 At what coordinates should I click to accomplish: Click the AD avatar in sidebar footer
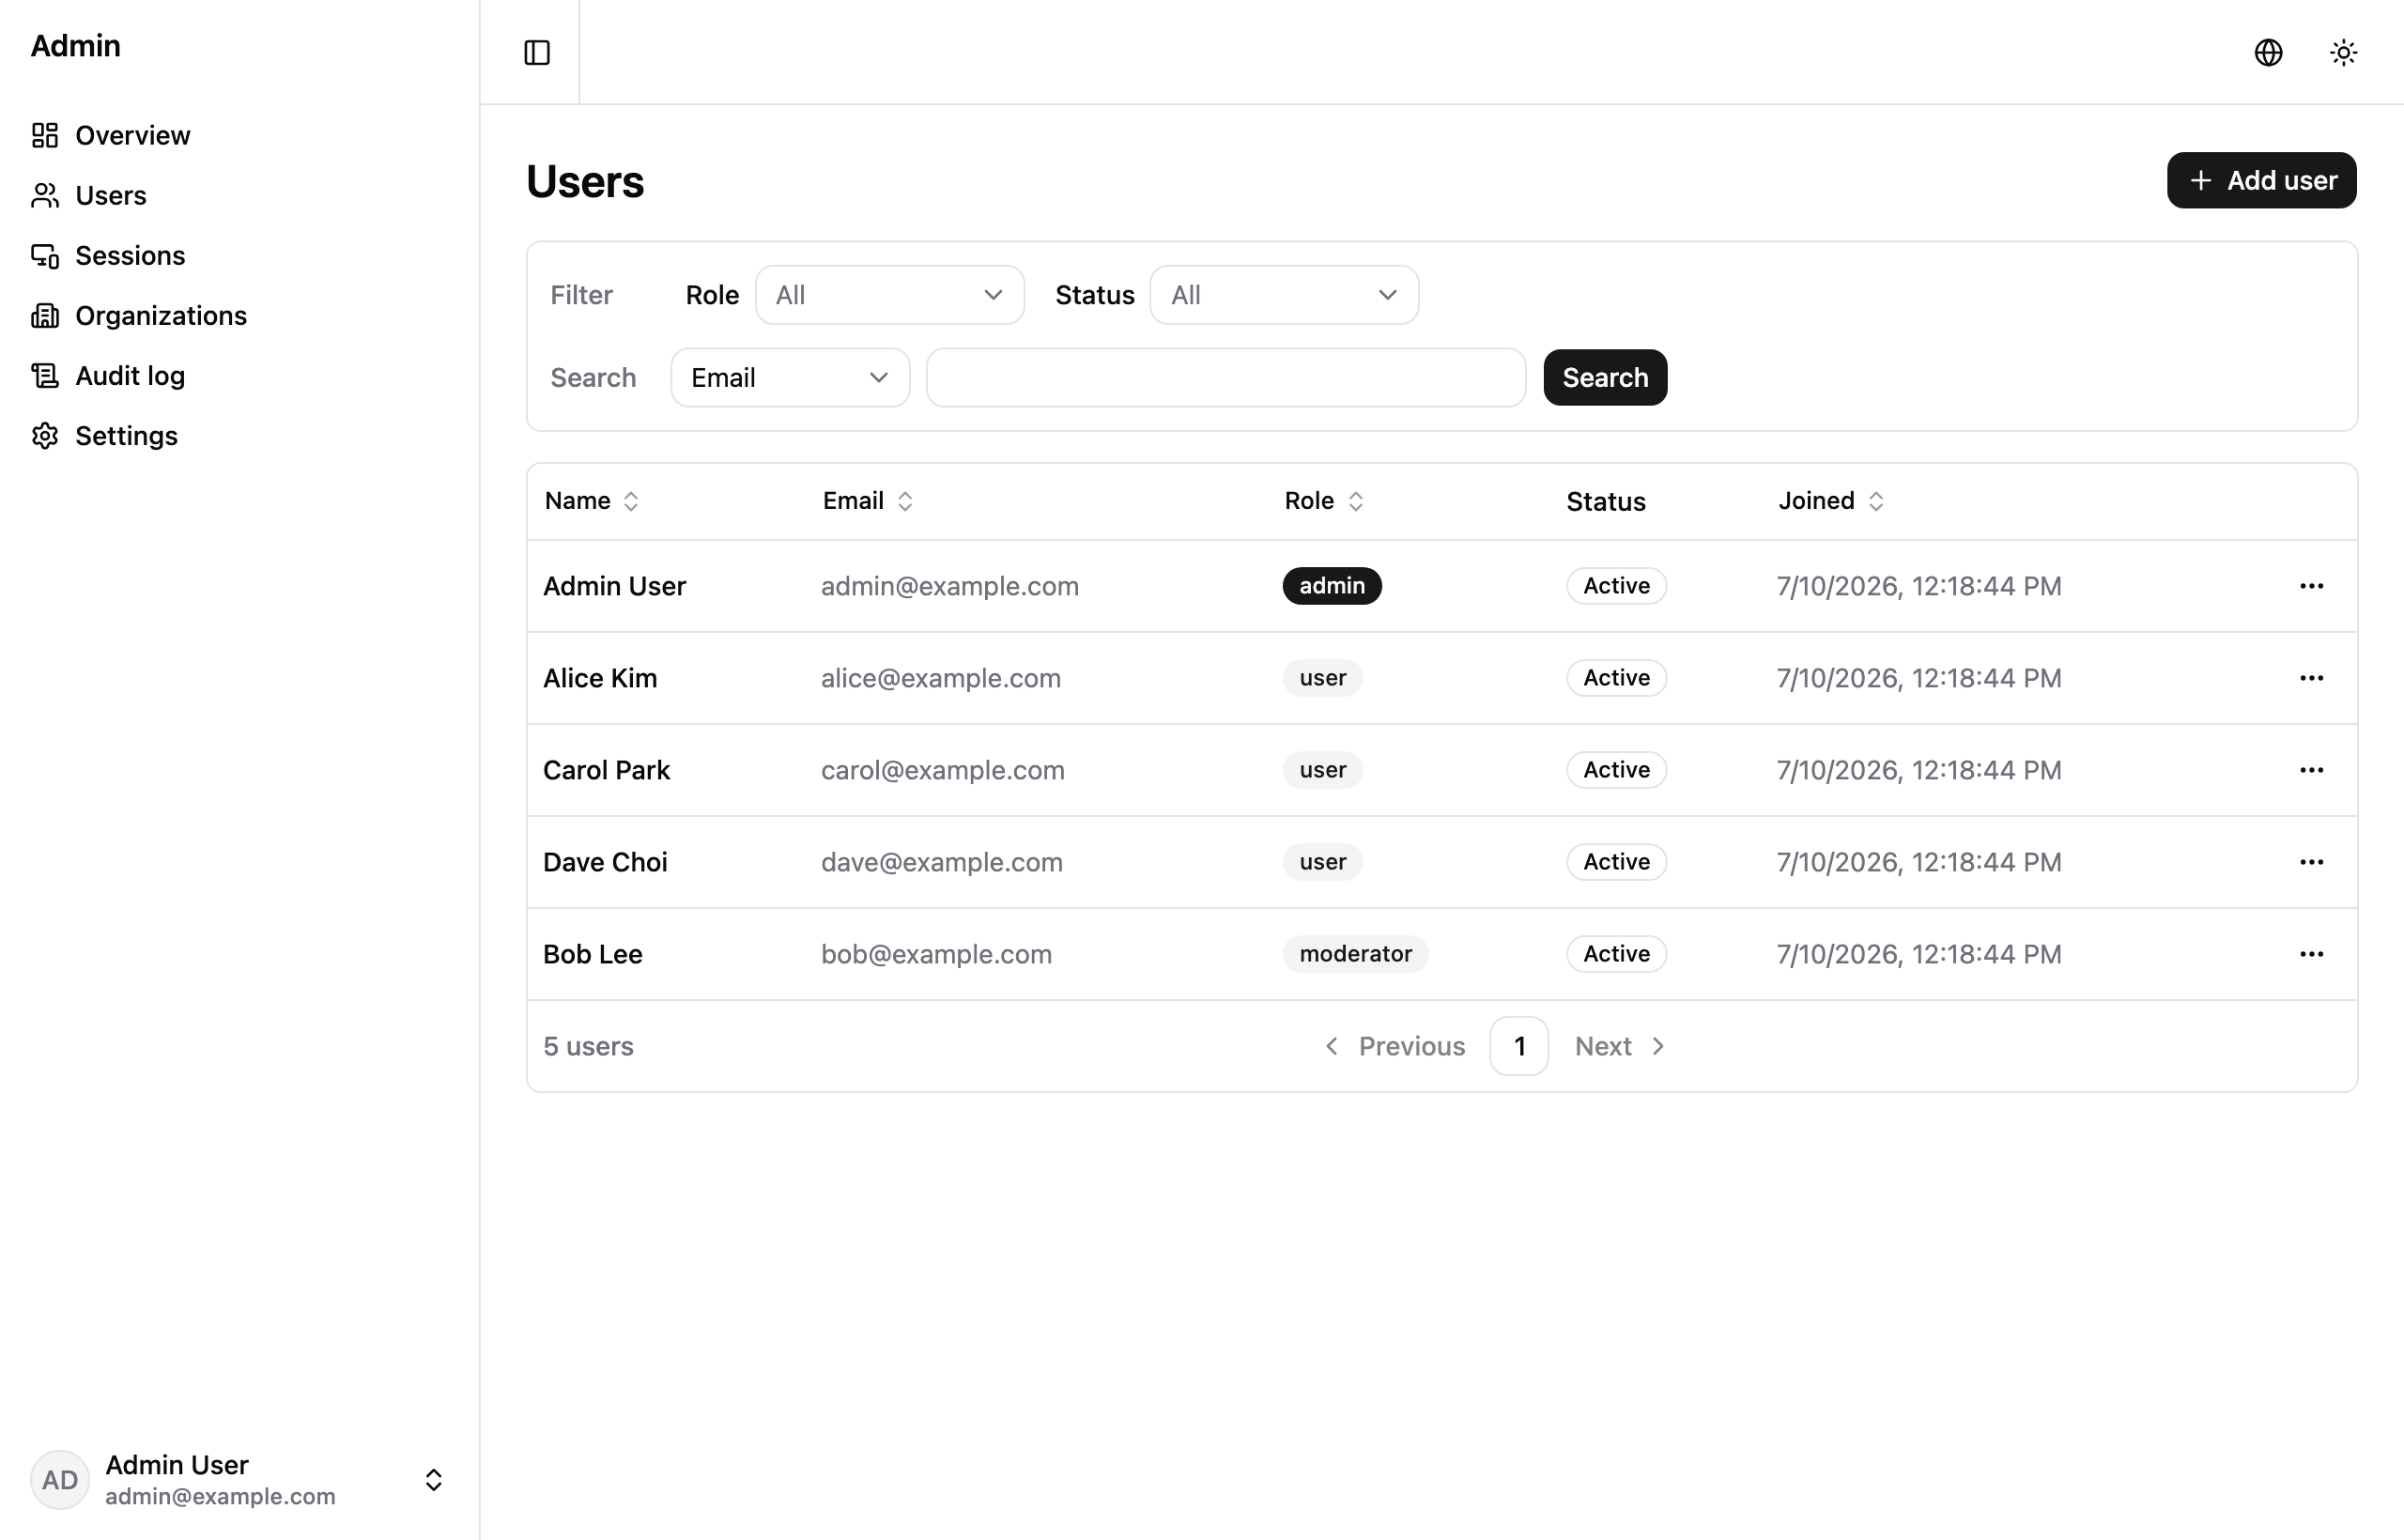[60, 1480]
